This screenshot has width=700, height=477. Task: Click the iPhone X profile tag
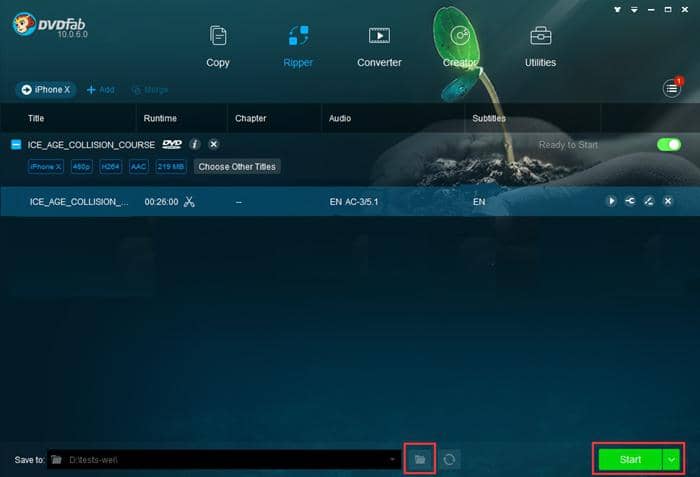click(x=46, y=167)
